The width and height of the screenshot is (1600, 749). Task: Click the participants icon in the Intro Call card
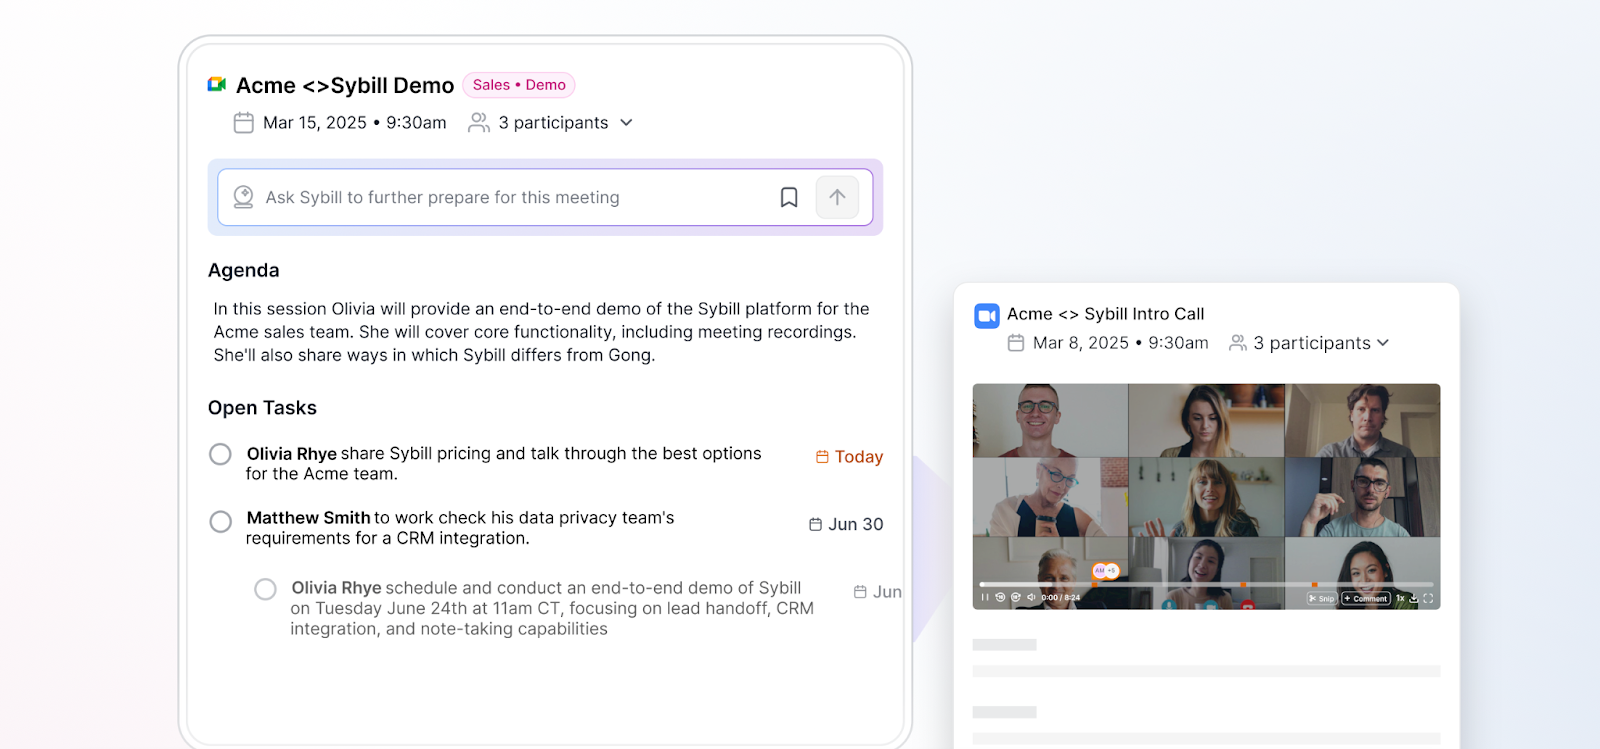click(x=1238, y=343)
